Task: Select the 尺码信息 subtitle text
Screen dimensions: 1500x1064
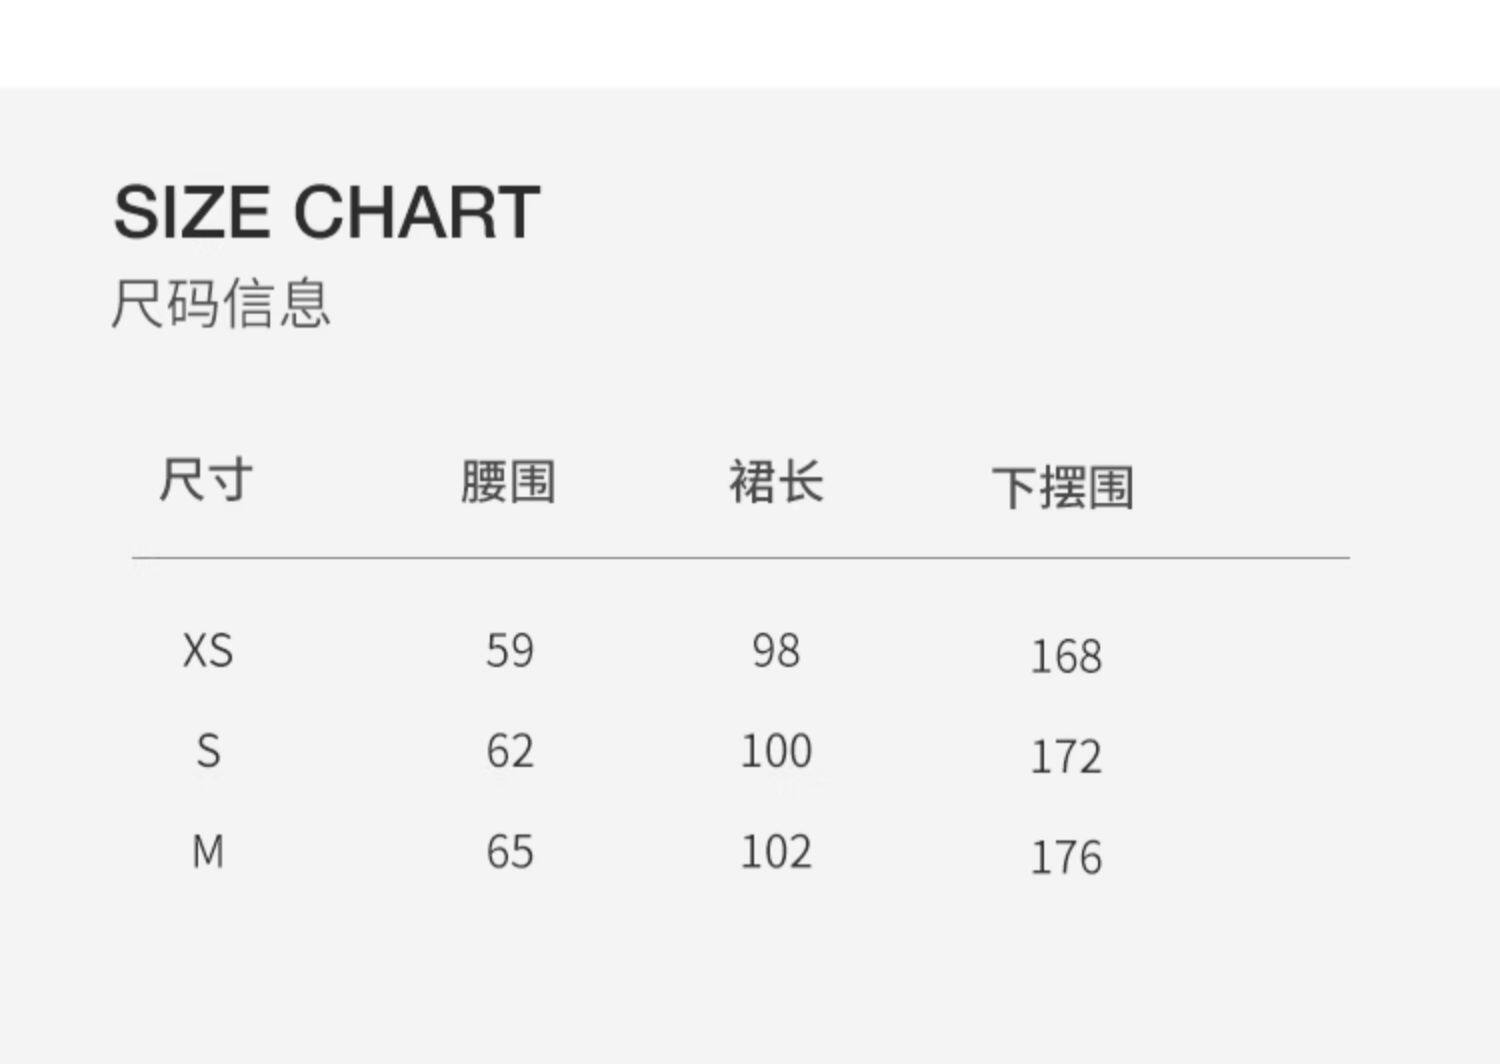Action: coord(220,303)
